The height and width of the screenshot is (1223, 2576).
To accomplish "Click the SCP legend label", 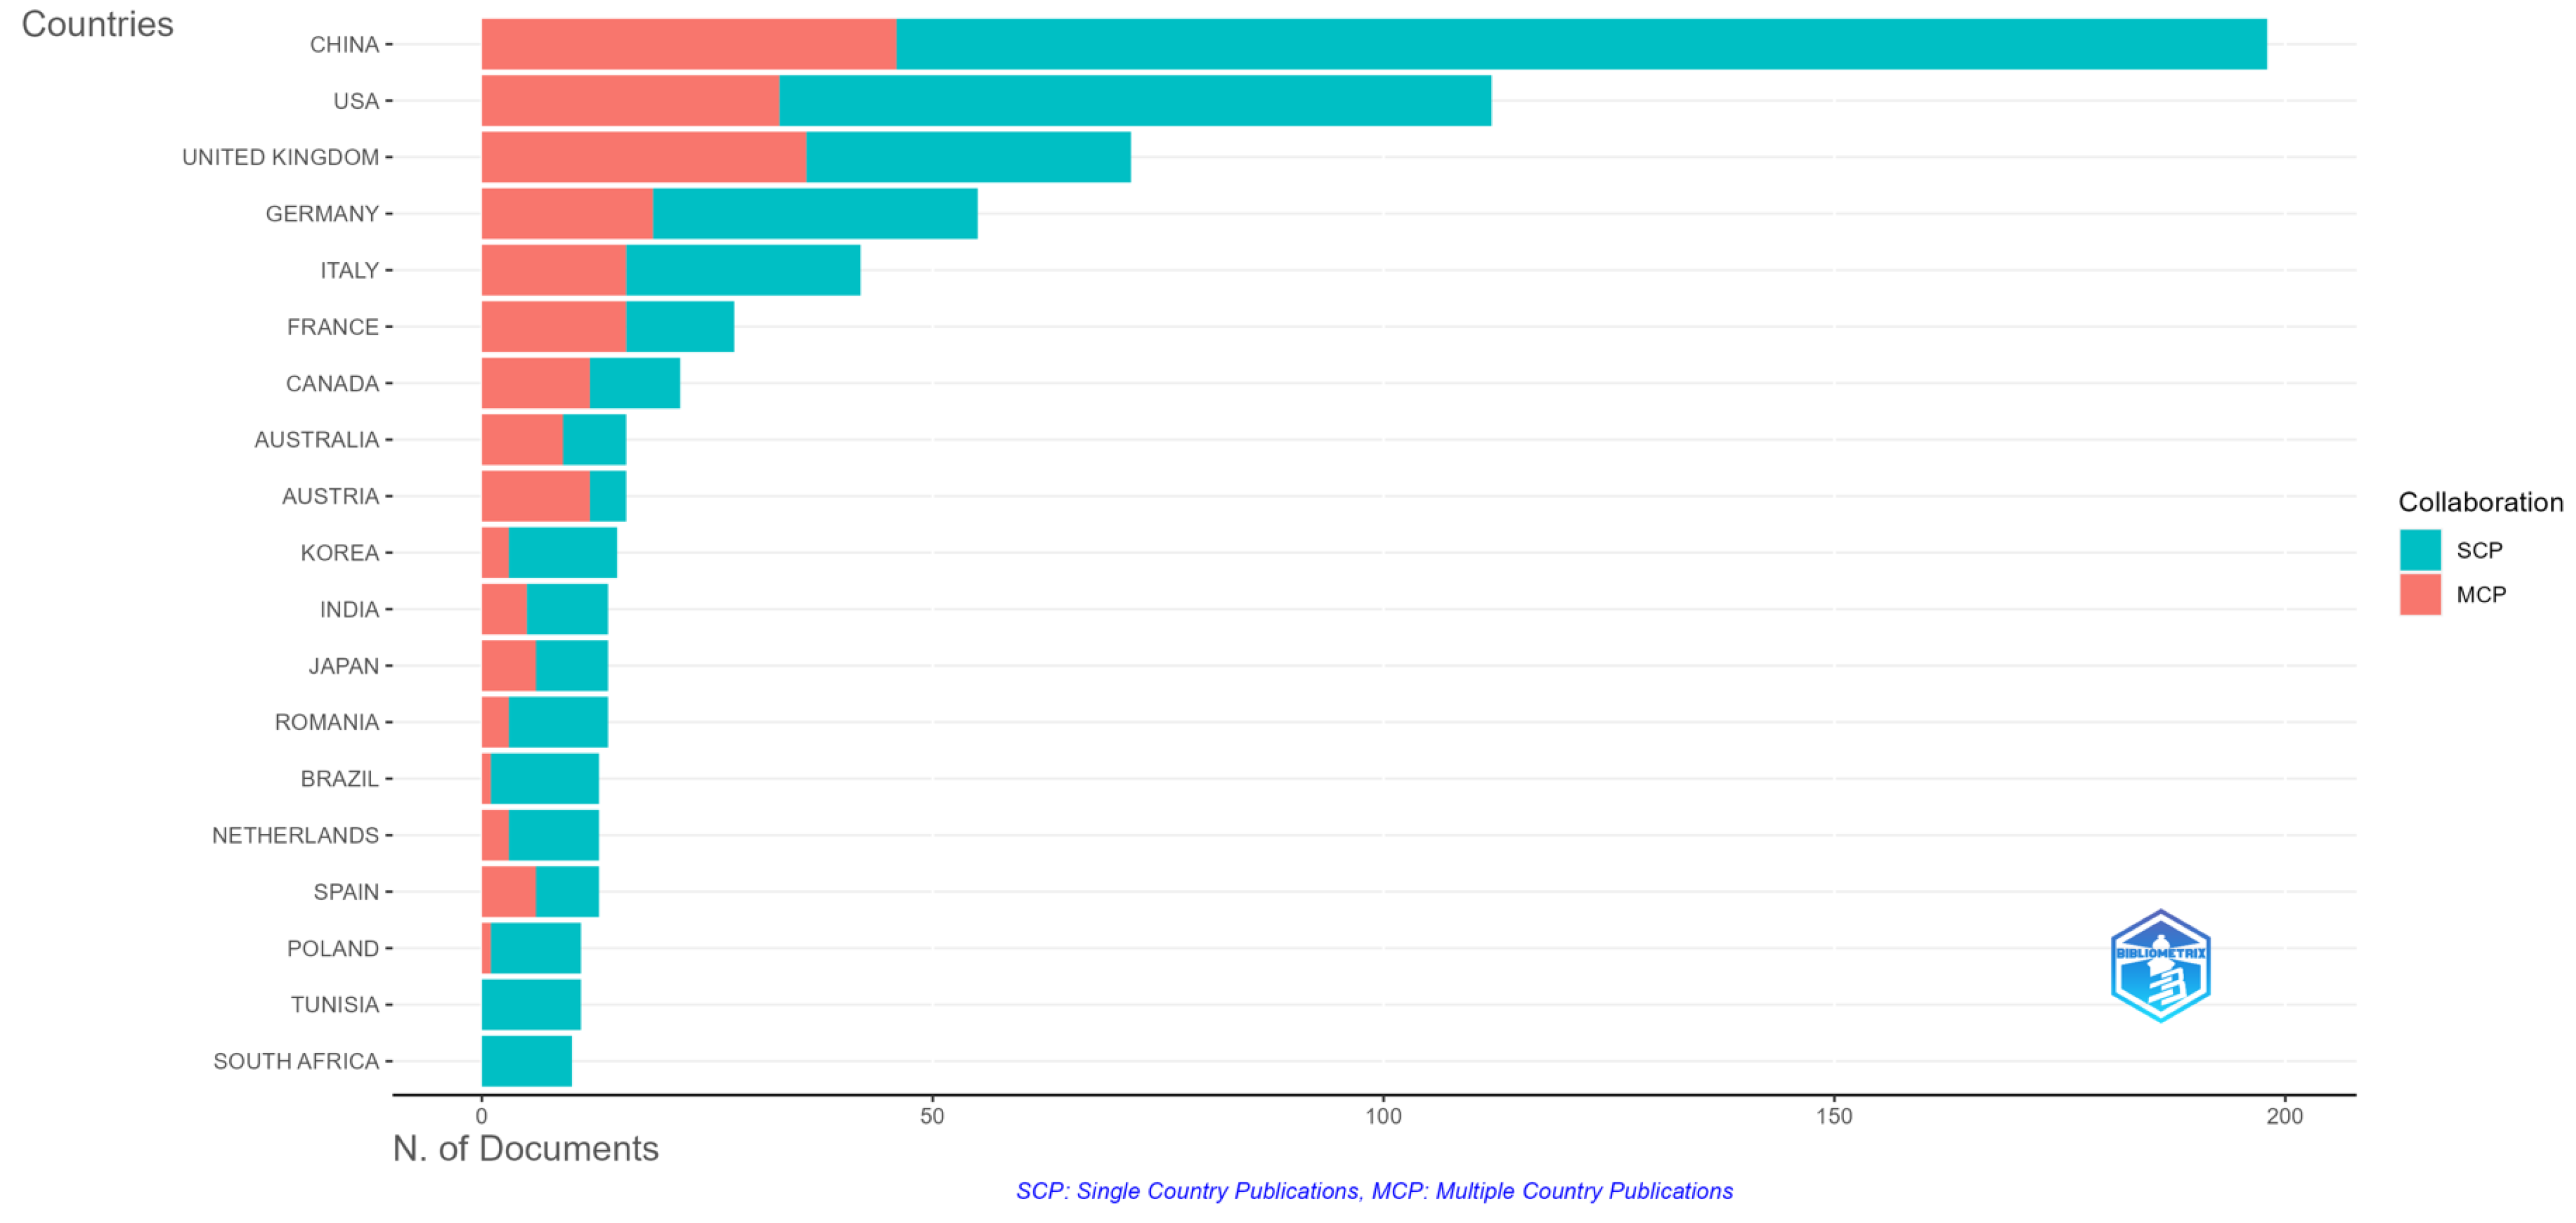I will [x=2479, y=550].
